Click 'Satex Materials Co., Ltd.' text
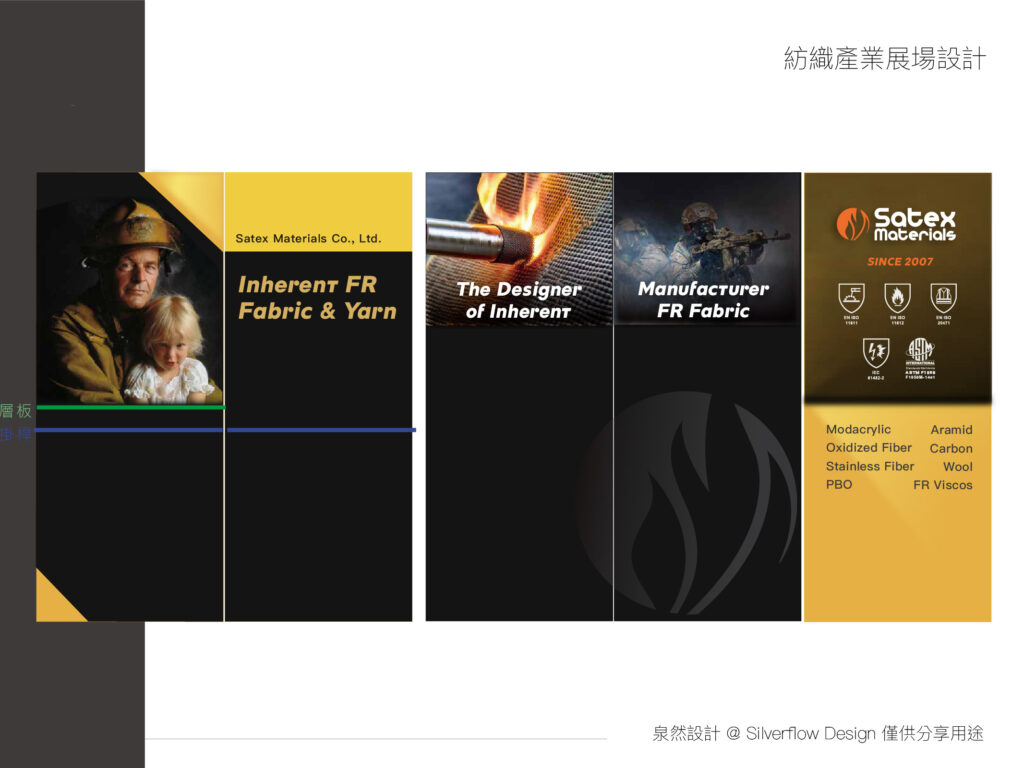This screenshot has width=1024, height=768. click(x=308, y=238)
